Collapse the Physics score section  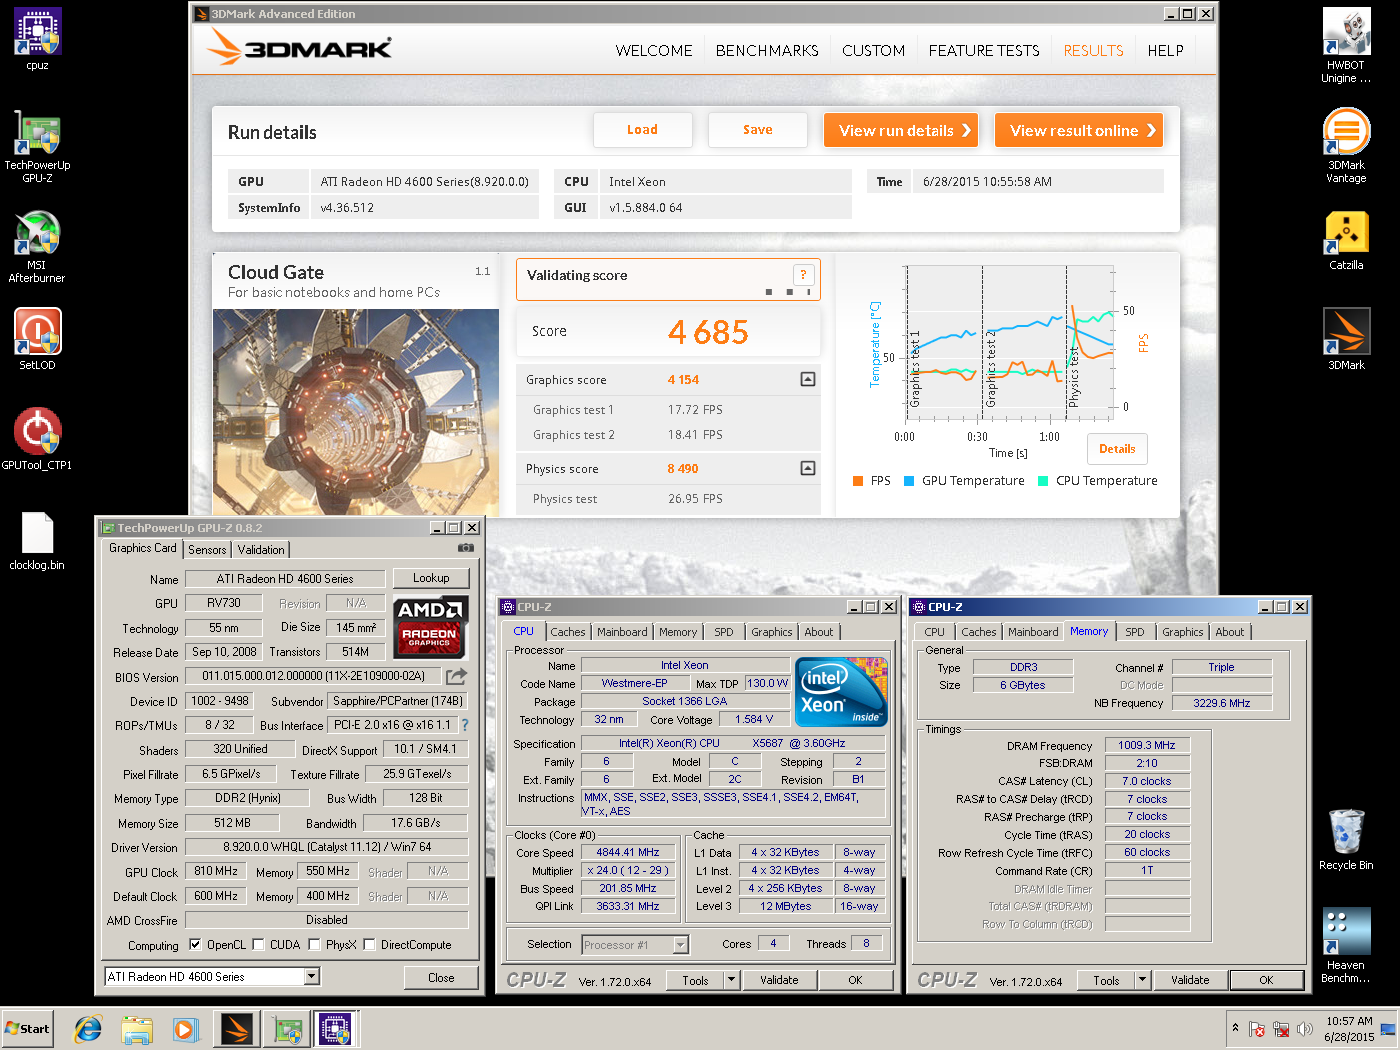(x=808, y=468)
